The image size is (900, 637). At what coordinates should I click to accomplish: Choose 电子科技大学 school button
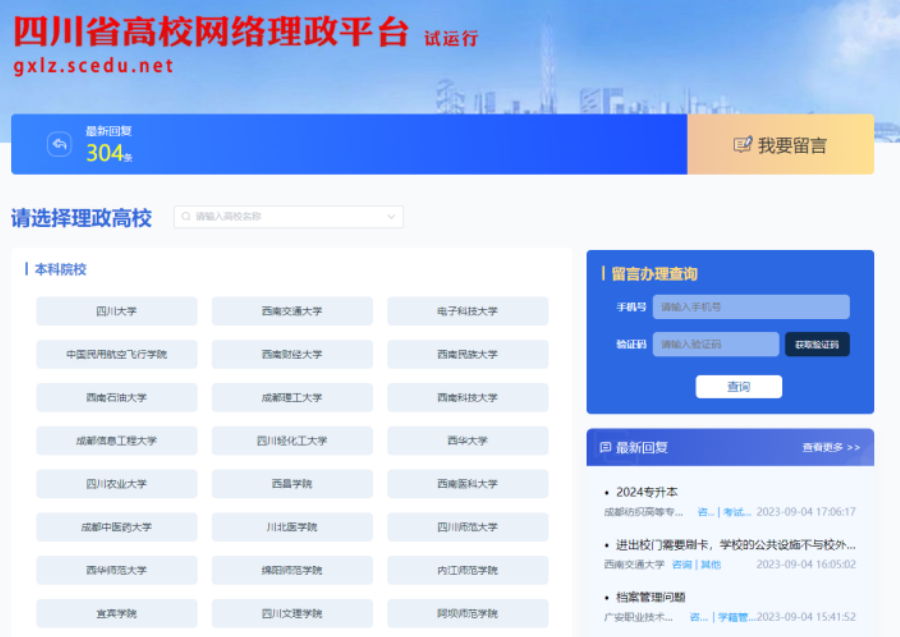(467, 311)
